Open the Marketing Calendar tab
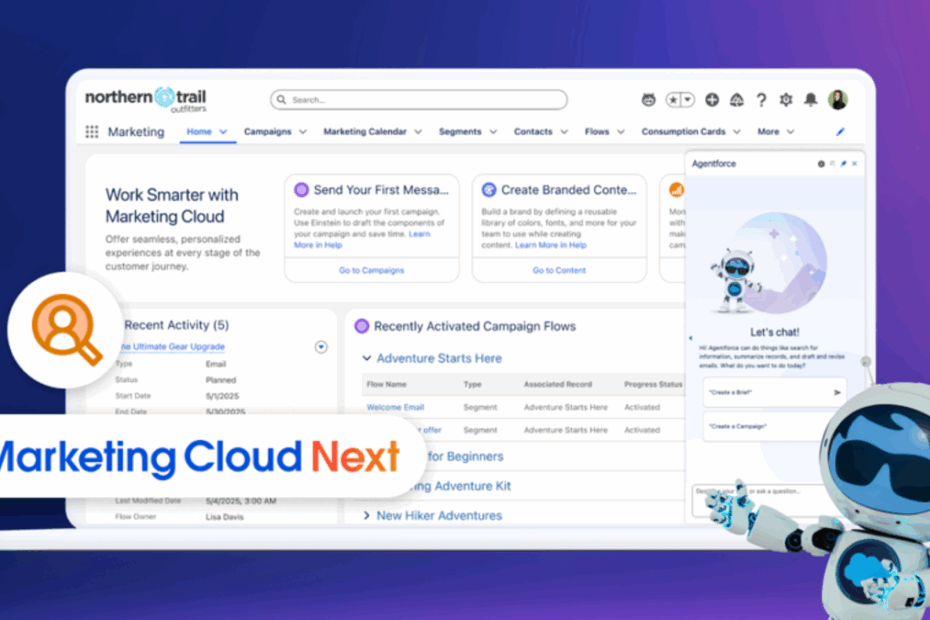Image resolution: width=930 pixels, height=620 pixels. 365,132
